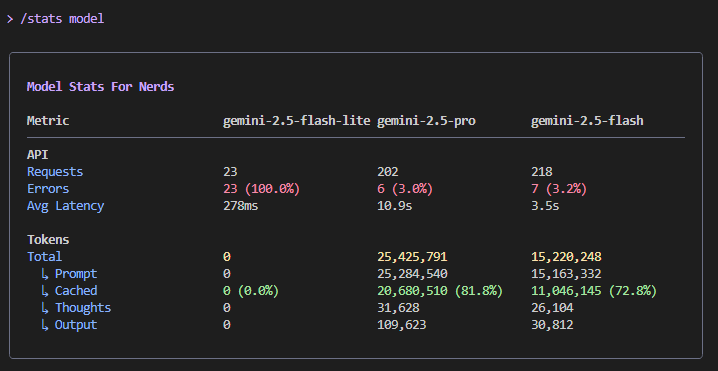This screenshot has width=718, height=371.
Task: Click the 'Tokens' section label
Action: tap(48, 240)
